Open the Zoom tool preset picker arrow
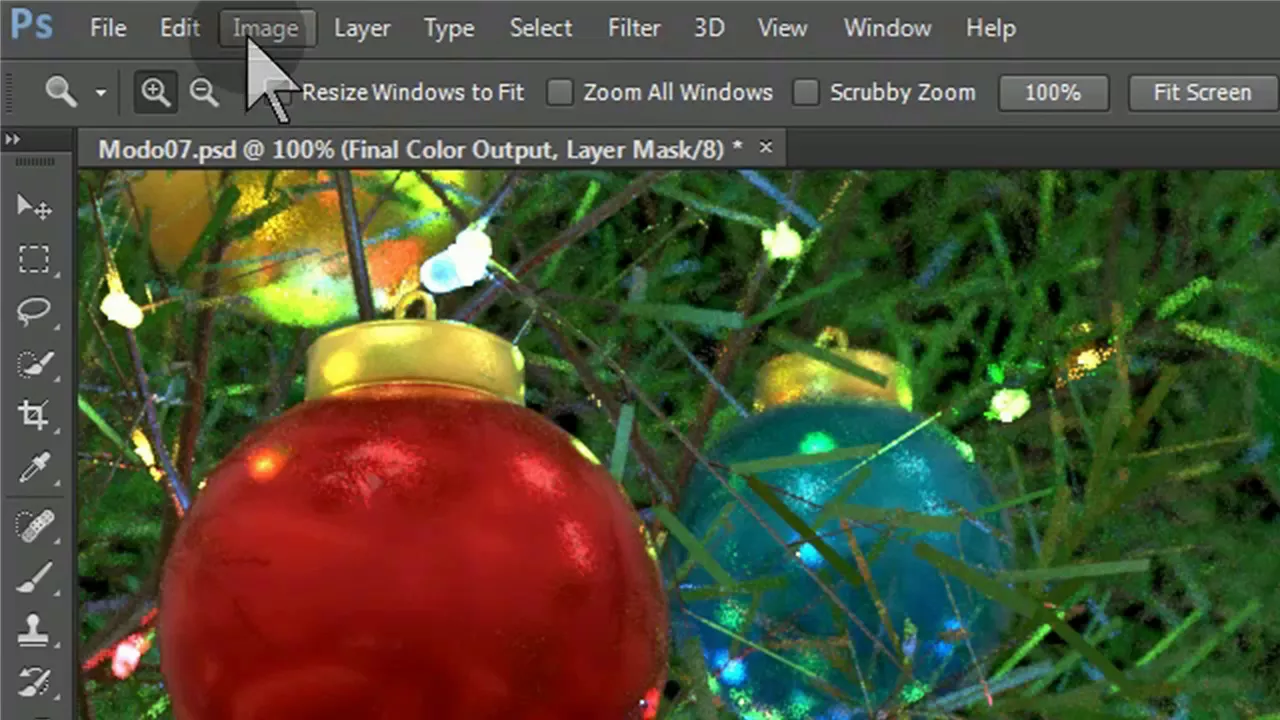The image size is (1280, 720). (101, 93)
